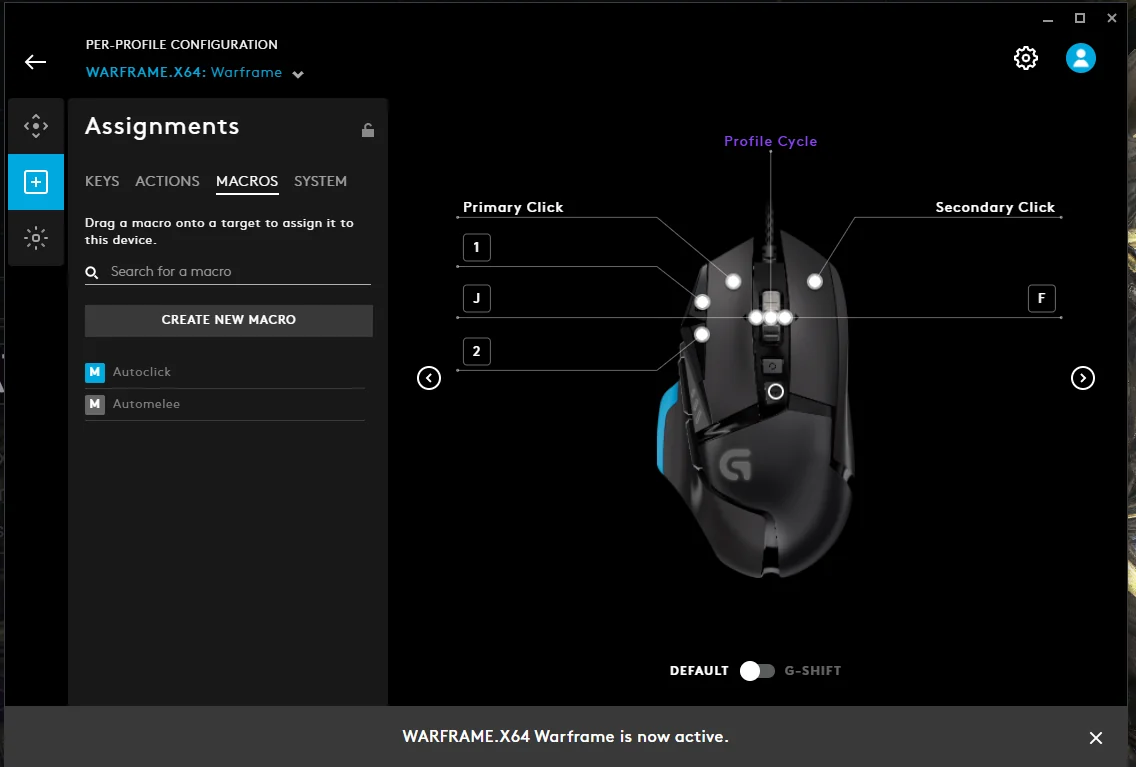Screen dimensions: 1136x767
Task: Click the WARFRAME.X64: Warframe profile name
Action: [x=184, y=72]
